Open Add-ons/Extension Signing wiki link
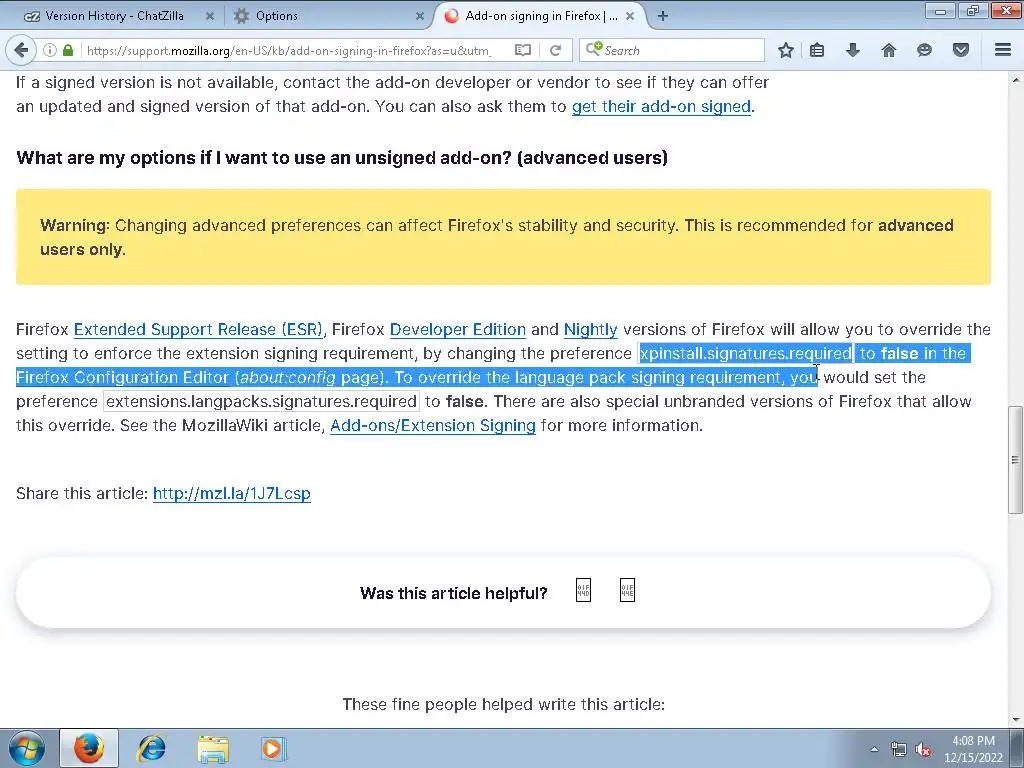This screenshot has height=768, width=1024. (433, 425)
